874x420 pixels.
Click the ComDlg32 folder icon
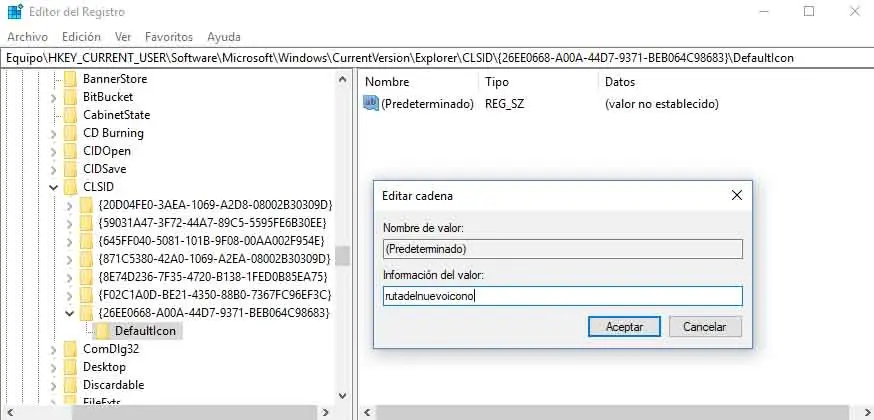click(x=70, y=349)
